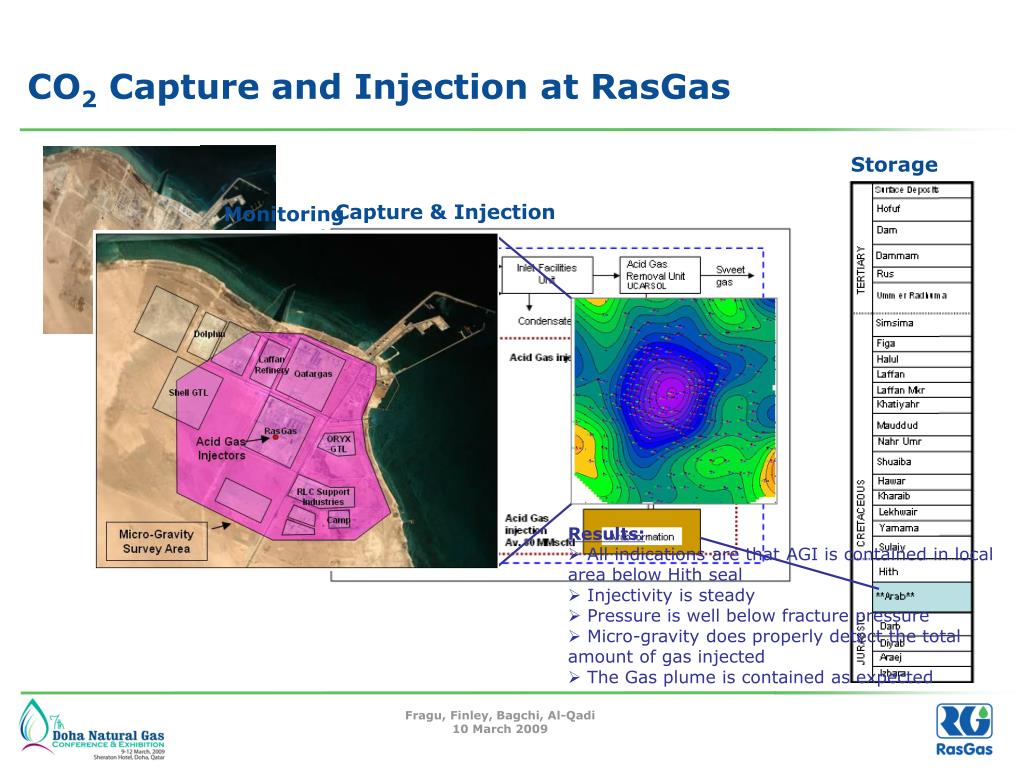
Task: Click the Dammam formation row
Action: [922, 256]
